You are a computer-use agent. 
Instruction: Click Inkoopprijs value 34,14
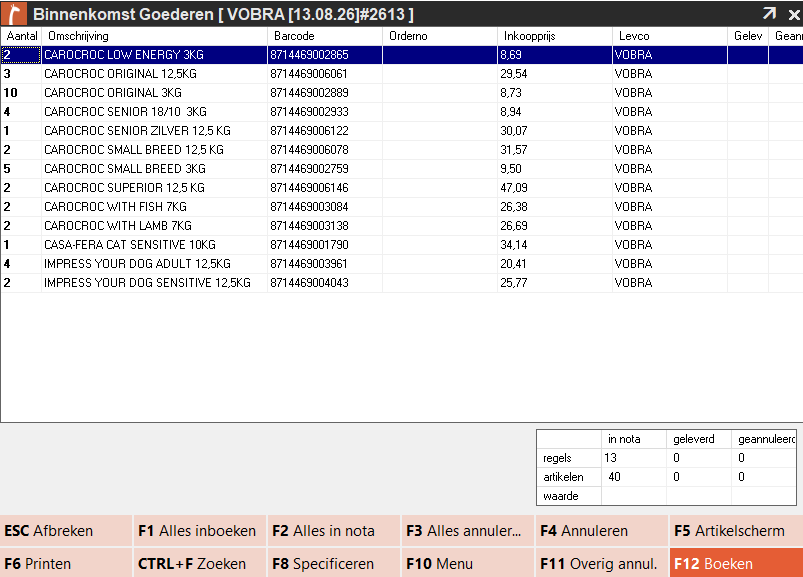(x=514, y=245)
